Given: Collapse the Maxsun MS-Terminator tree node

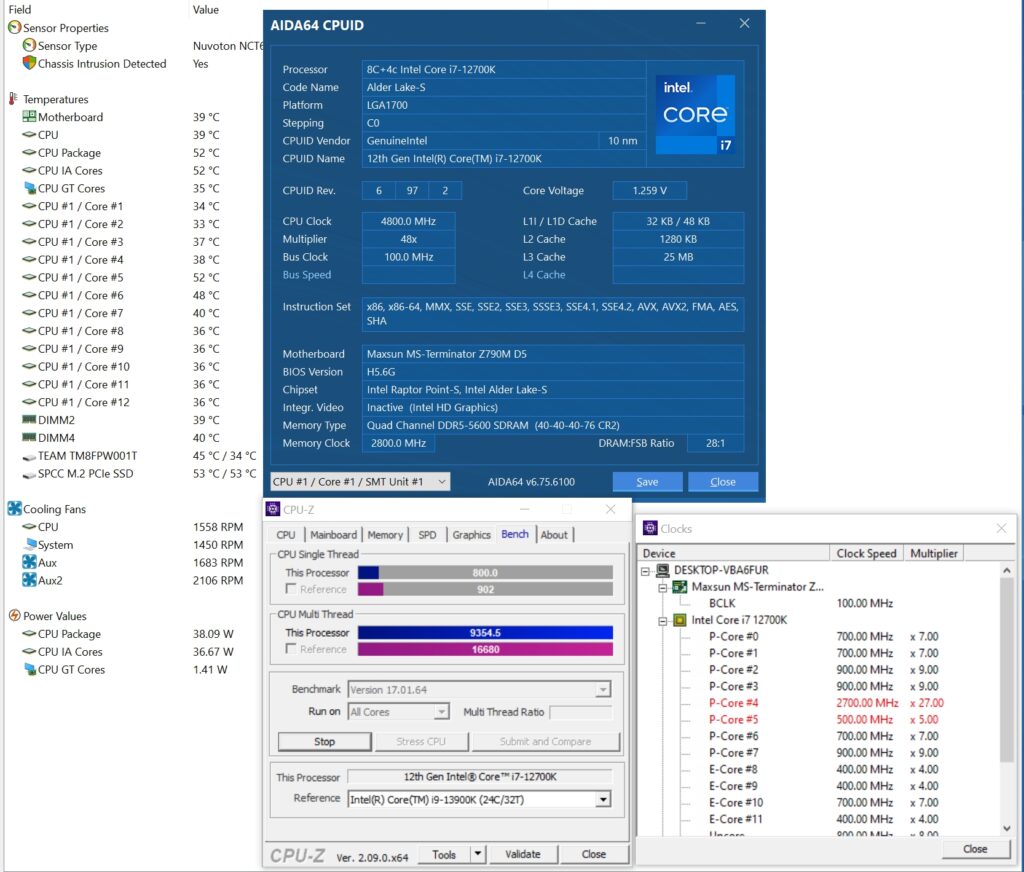Looking at the screenshot, I should coord(662,587).
